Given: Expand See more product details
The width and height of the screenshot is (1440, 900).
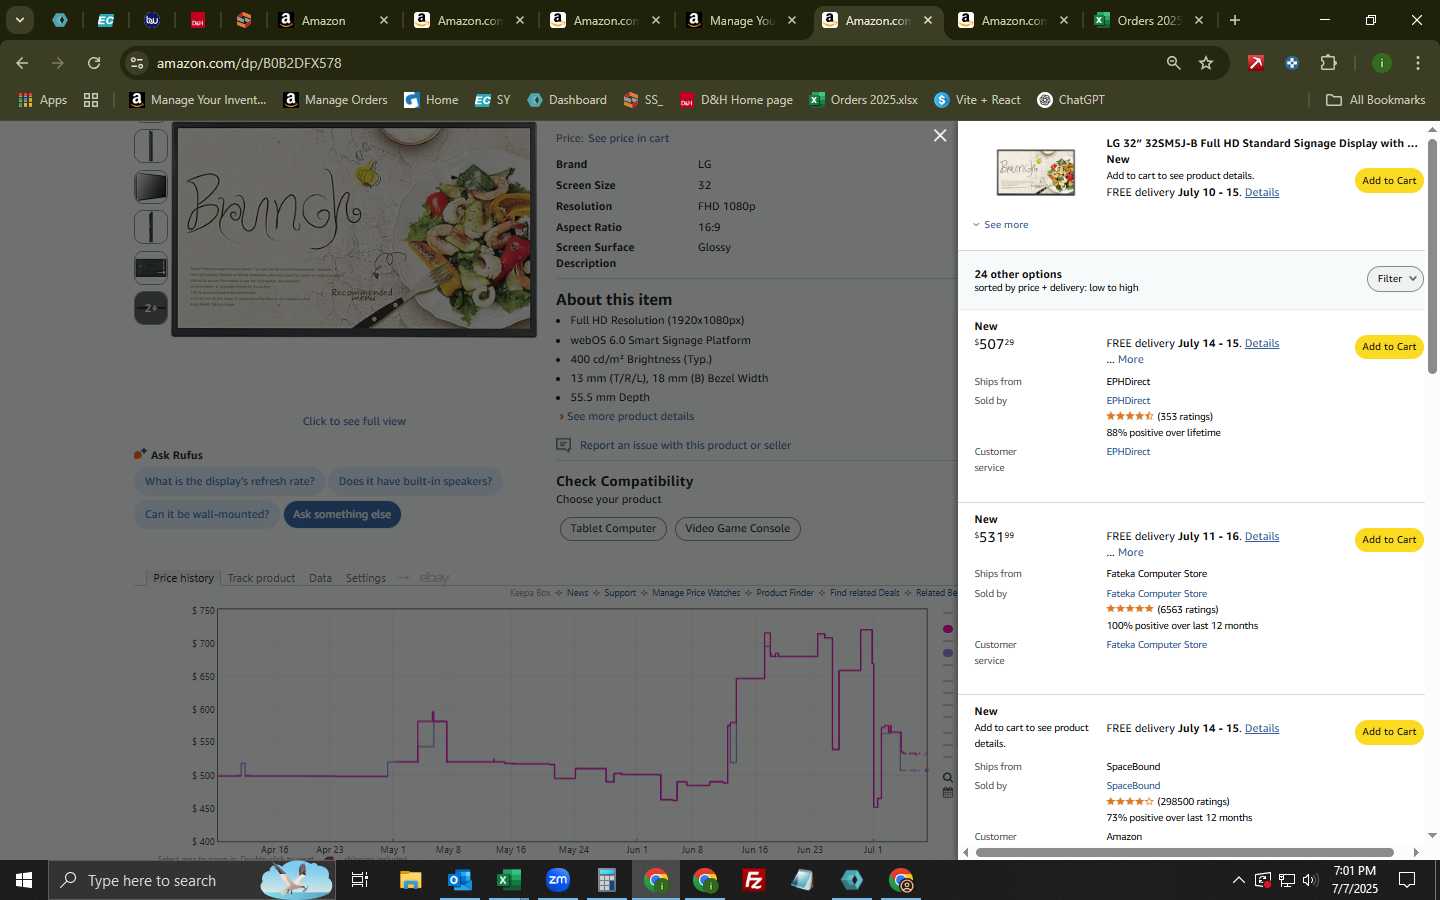Looking at the screenshot, I should click(629, 417).
